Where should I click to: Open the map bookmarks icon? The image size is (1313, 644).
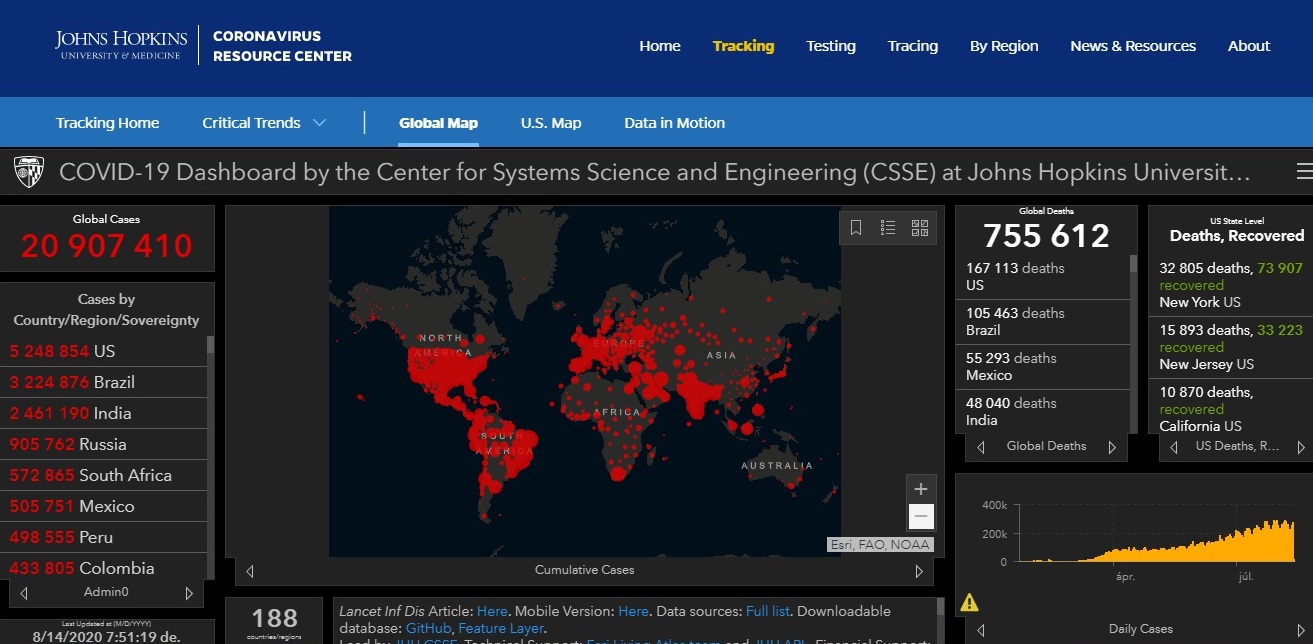pos(856,228)
